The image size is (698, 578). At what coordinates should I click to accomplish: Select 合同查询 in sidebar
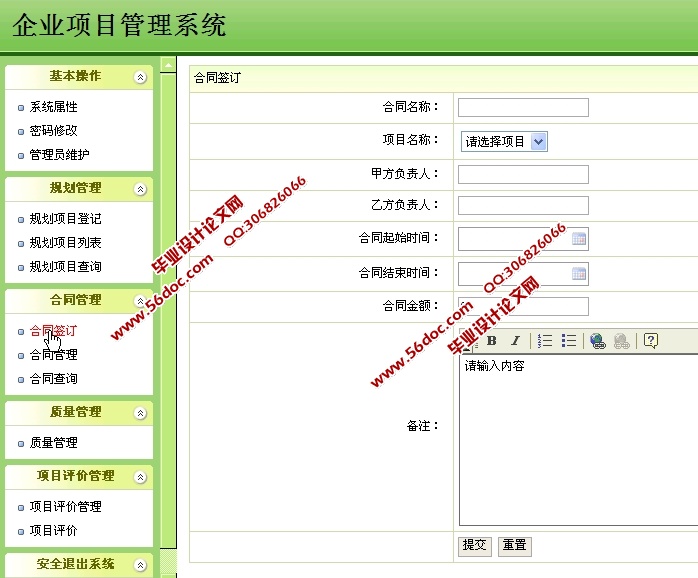pyautogui.click(x=53, y=379)
